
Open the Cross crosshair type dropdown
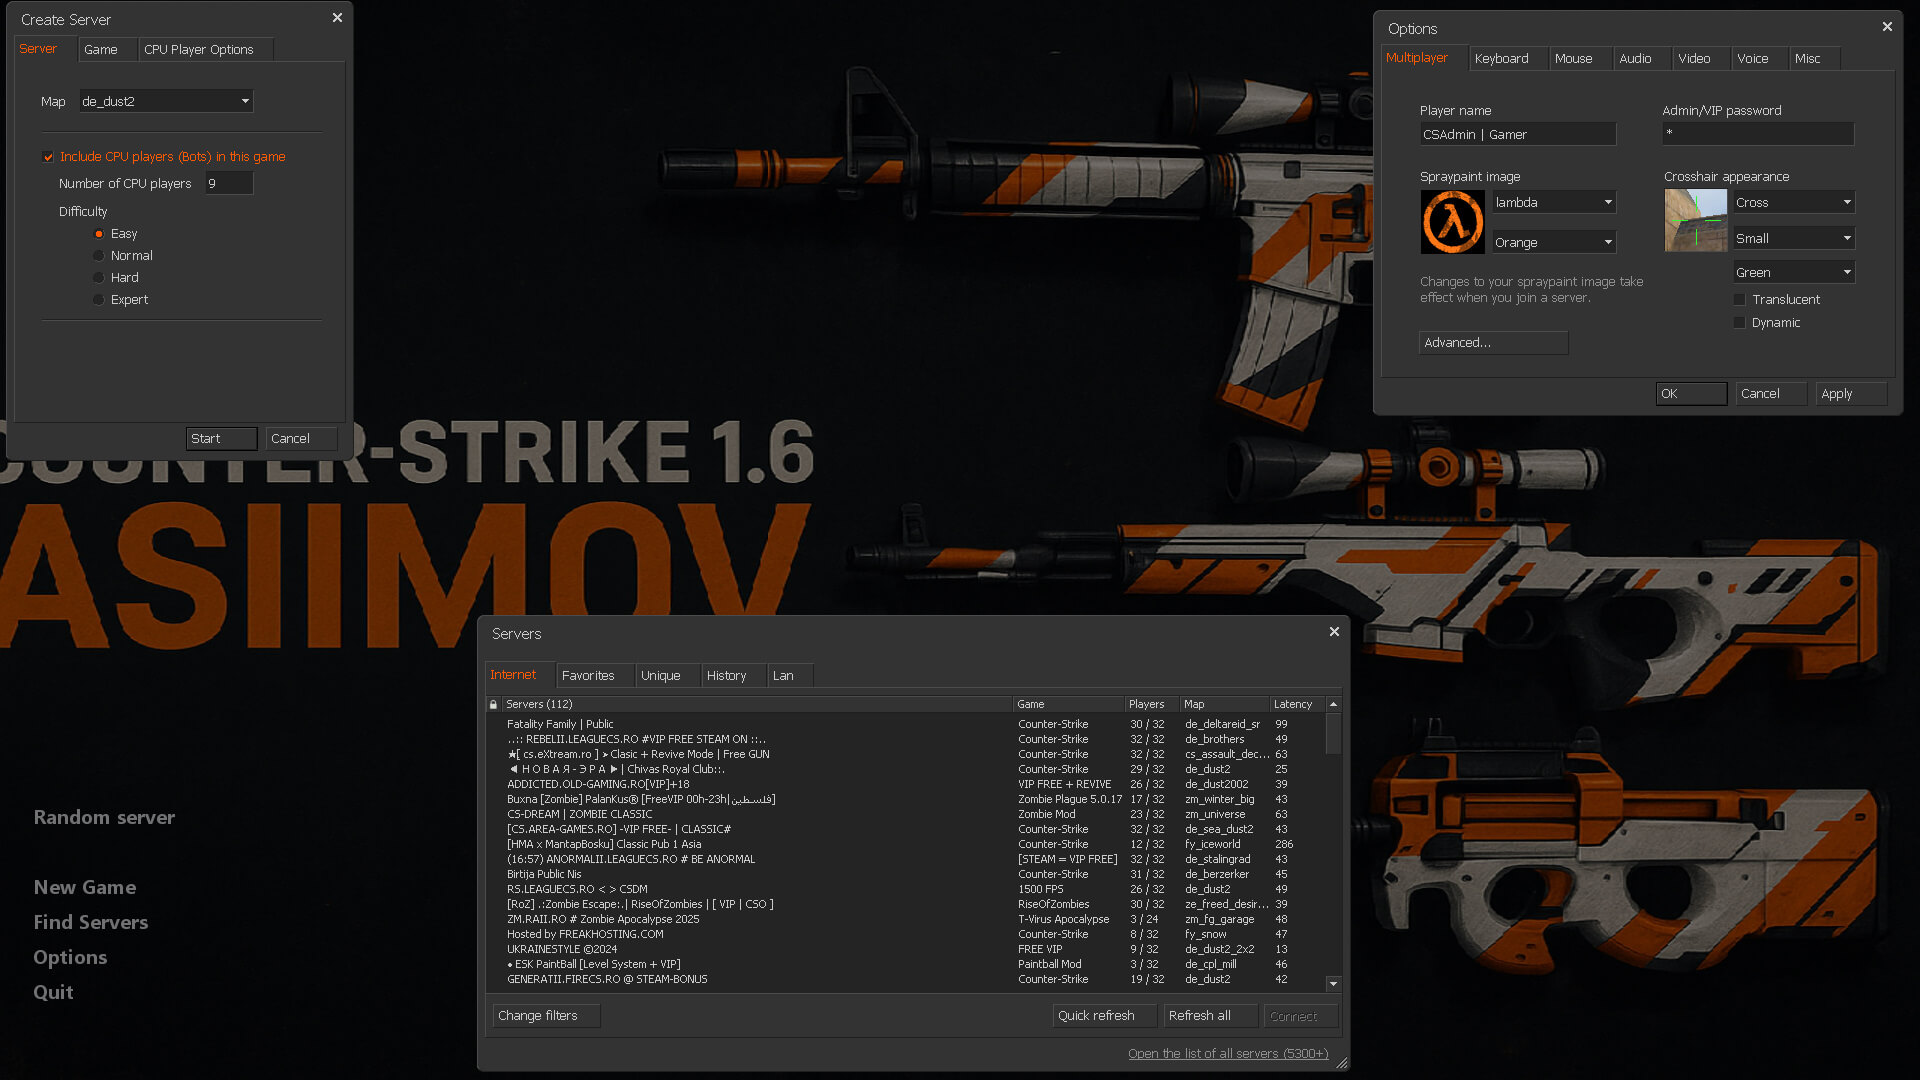(1794, 202)
